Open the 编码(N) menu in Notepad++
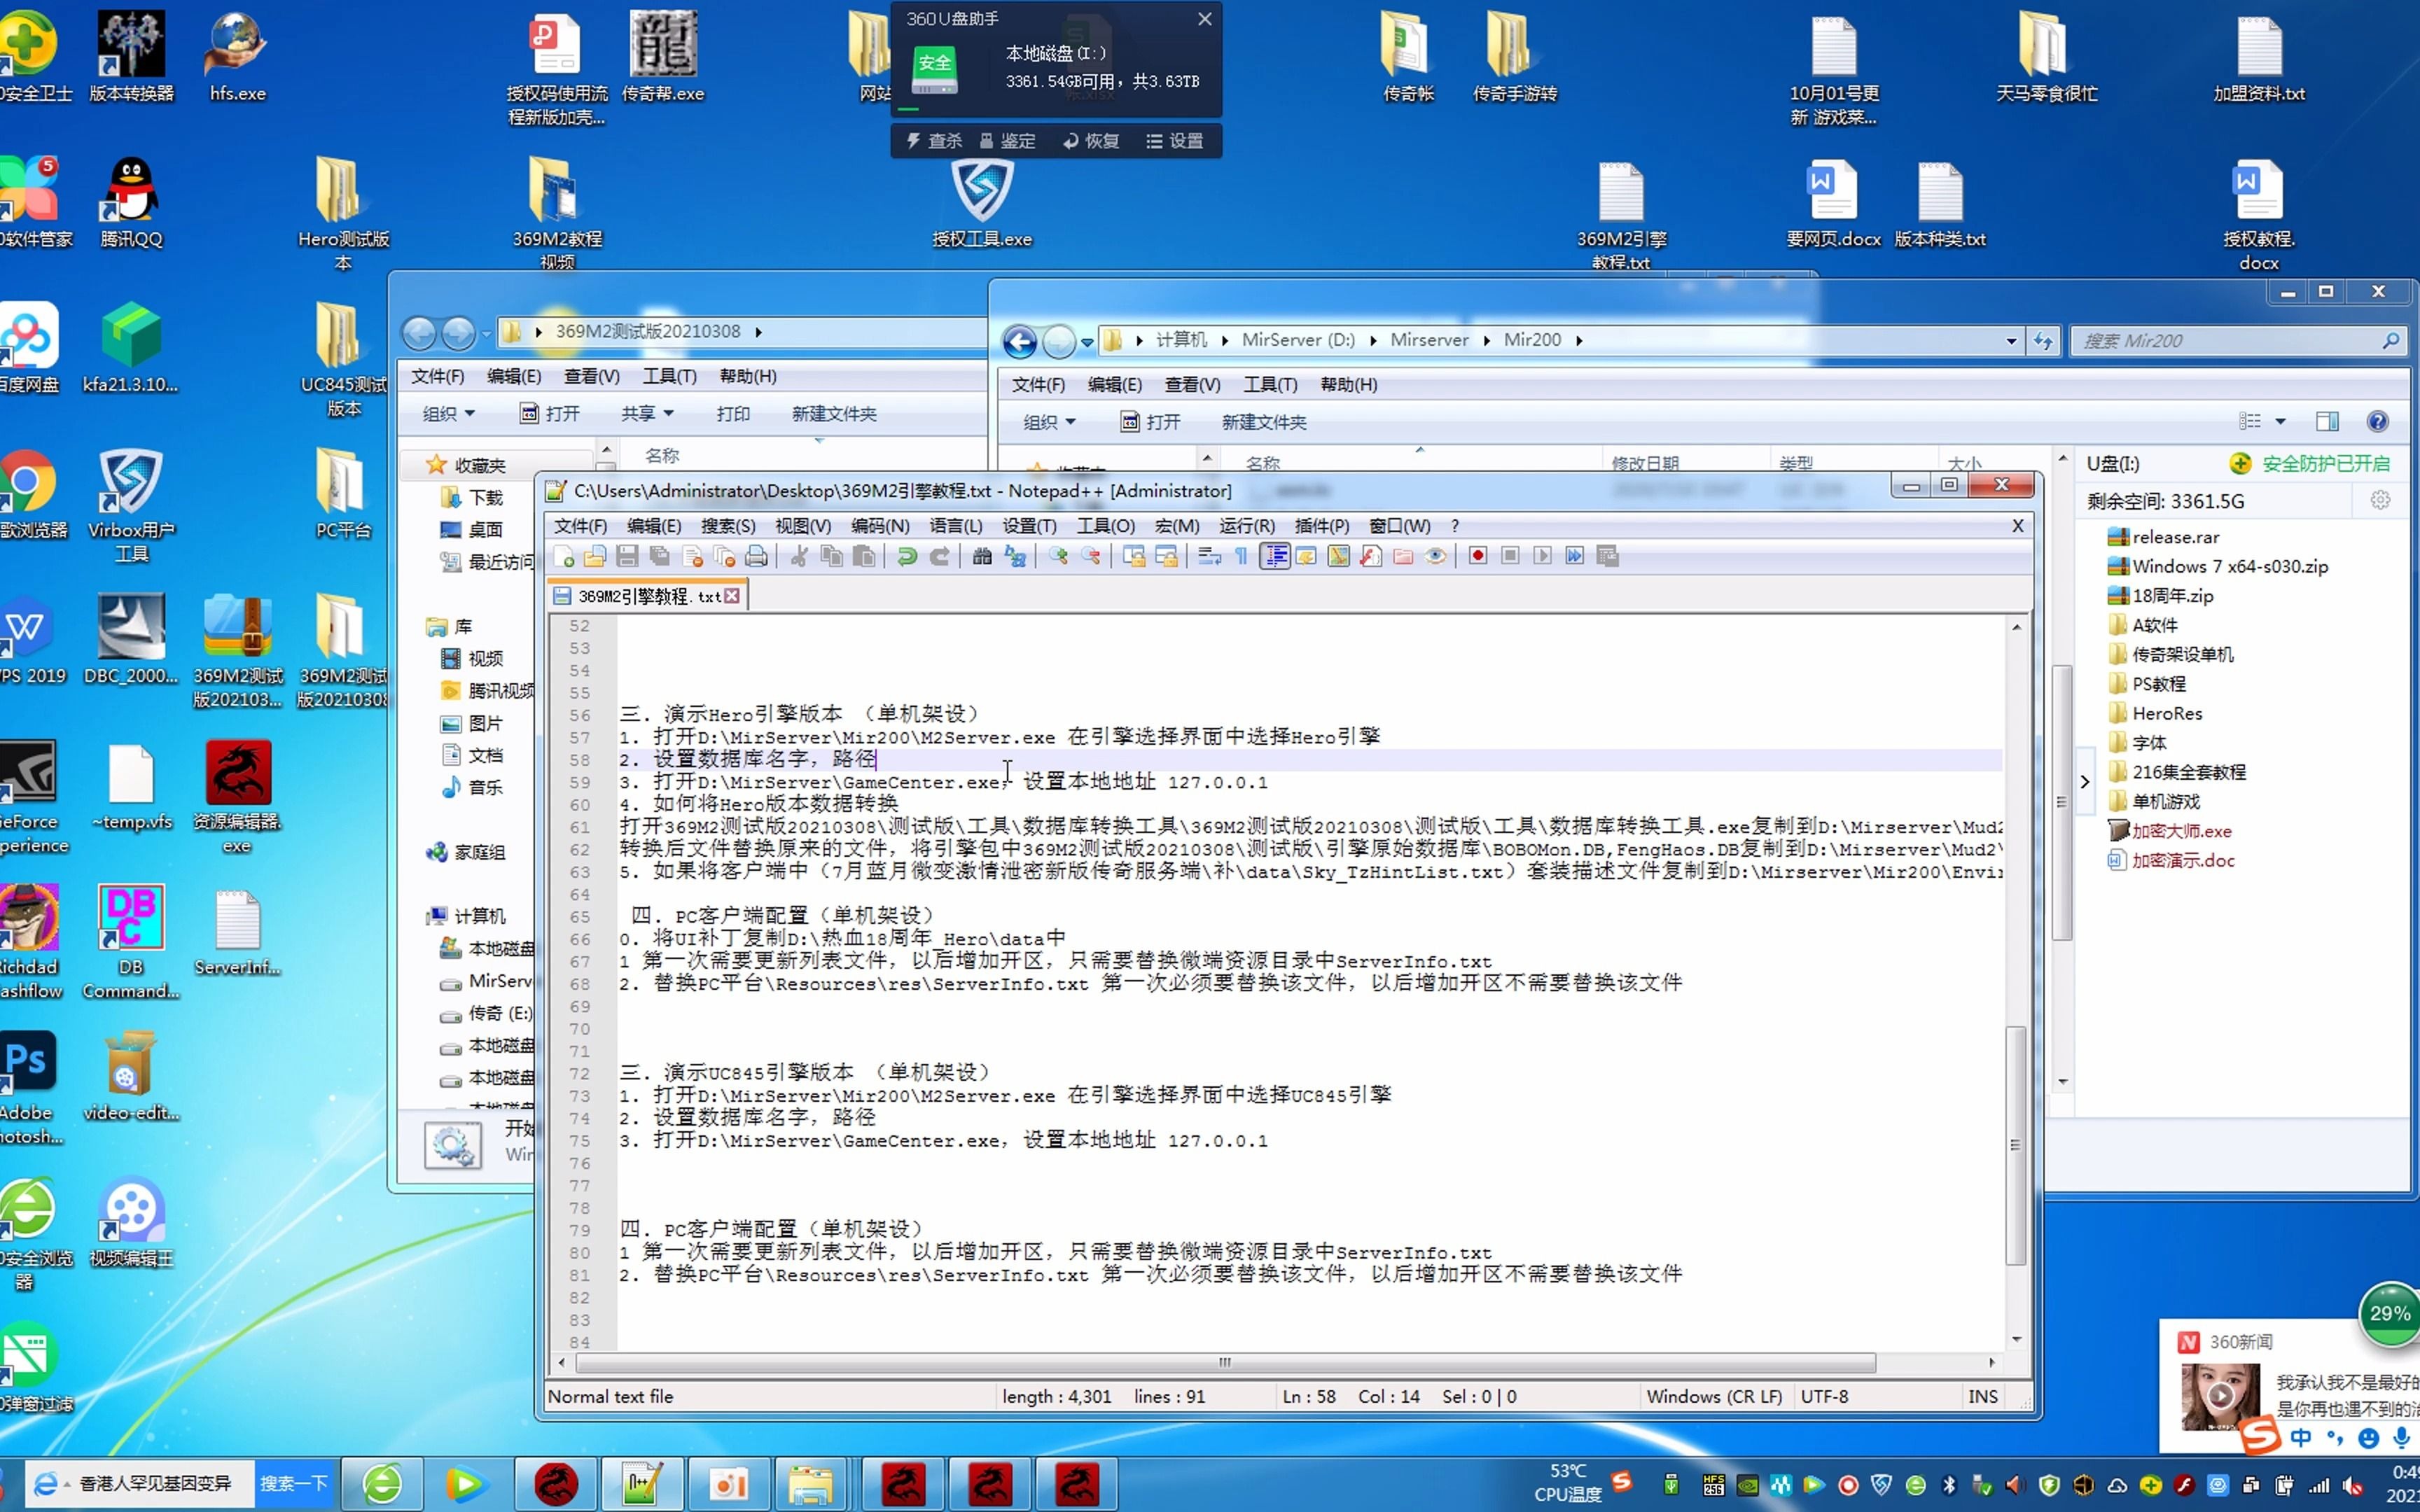 (x=880, y=526)
